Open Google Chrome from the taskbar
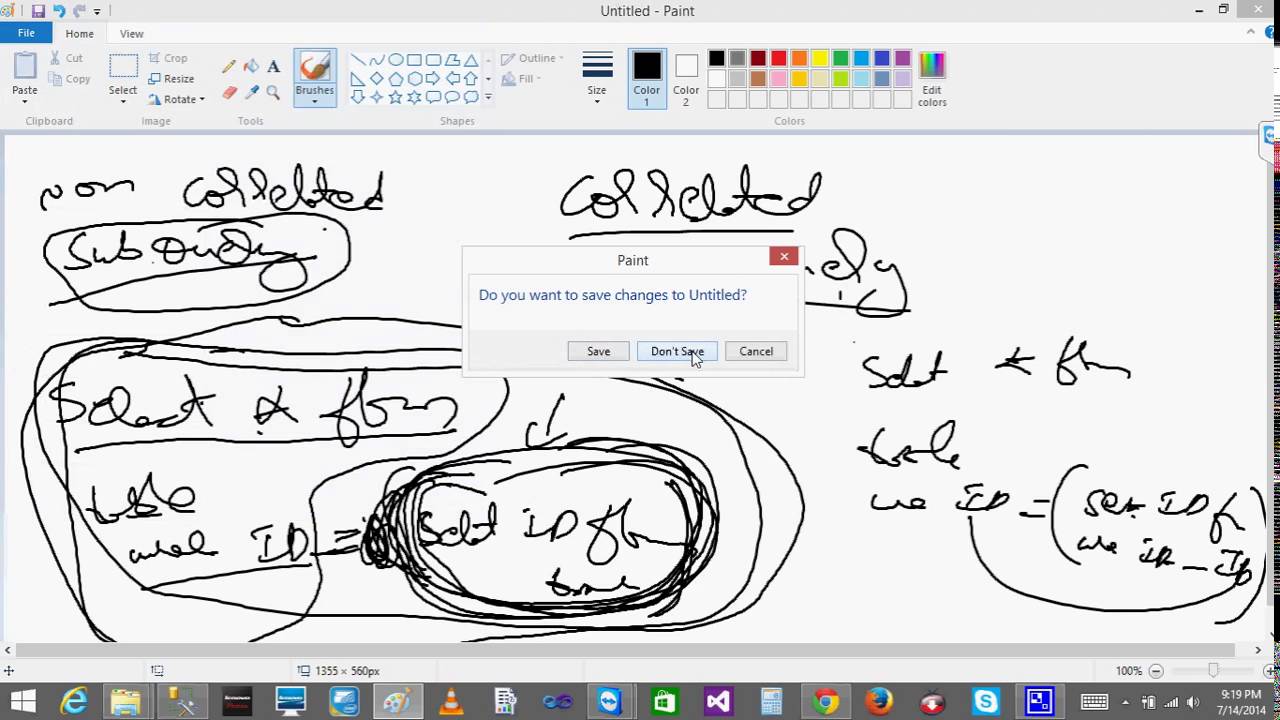1280x720 pixels. [826, 702]
